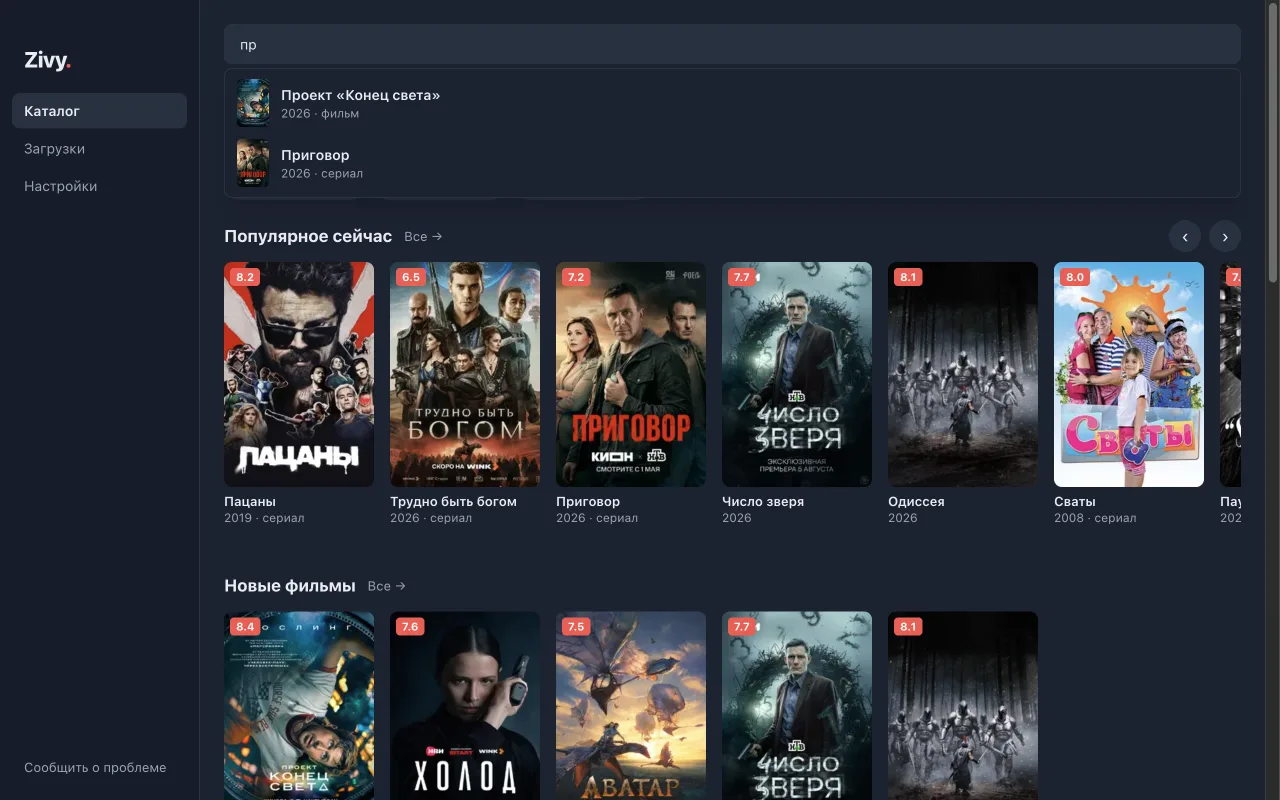Click the 8.2 rating badge on Пацаны
Image resolution: width=1280 pixels, height=800 pixels.
coord(245,277)
